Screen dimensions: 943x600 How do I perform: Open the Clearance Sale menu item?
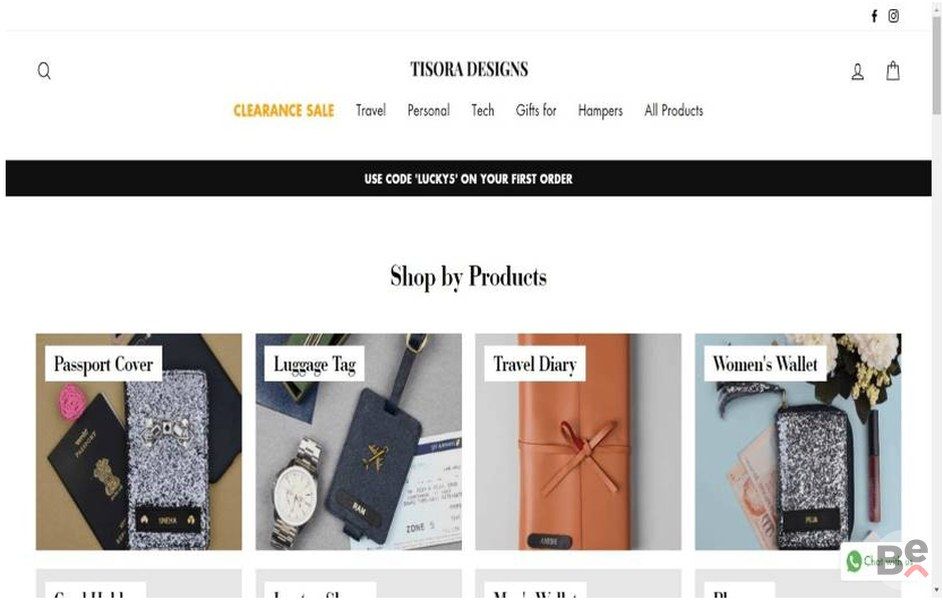point(283,111)
